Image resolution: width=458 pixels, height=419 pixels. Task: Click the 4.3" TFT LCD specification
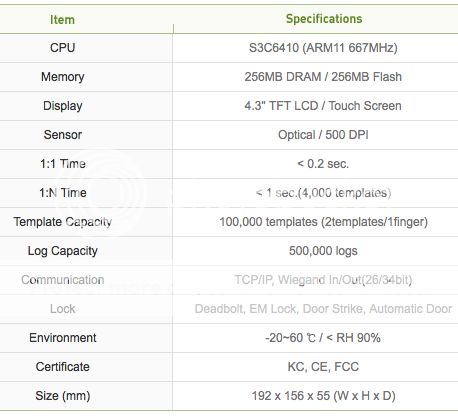click(x=323, y=106)
